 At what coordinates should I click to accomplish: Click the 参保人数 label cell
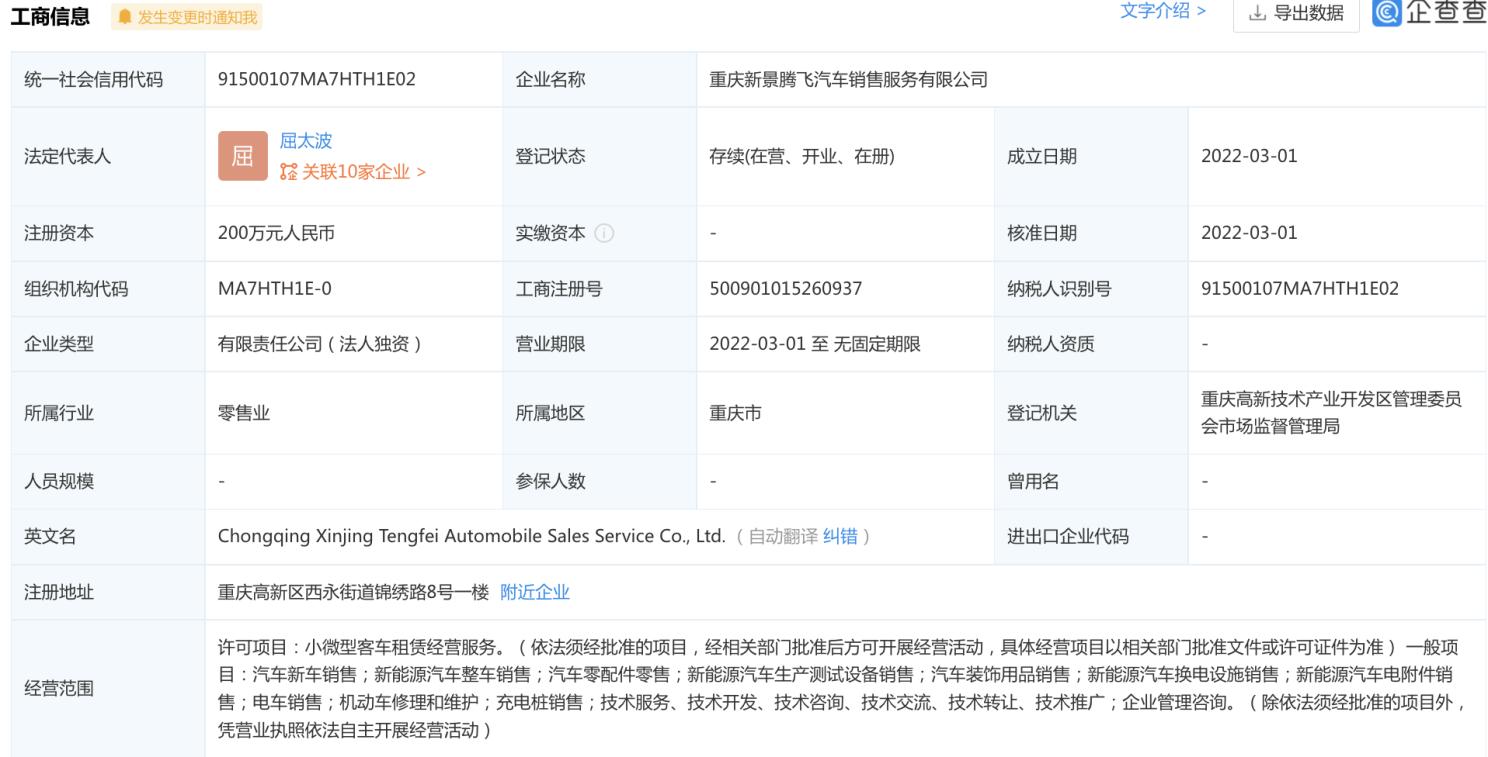click(x=599, y=482)
